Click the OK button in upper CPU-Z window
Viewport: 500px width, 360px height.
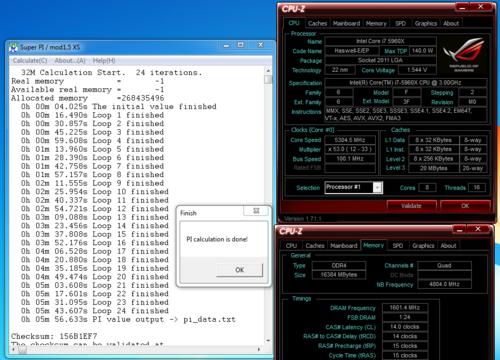pyautogui.click(x=465, y=206)
